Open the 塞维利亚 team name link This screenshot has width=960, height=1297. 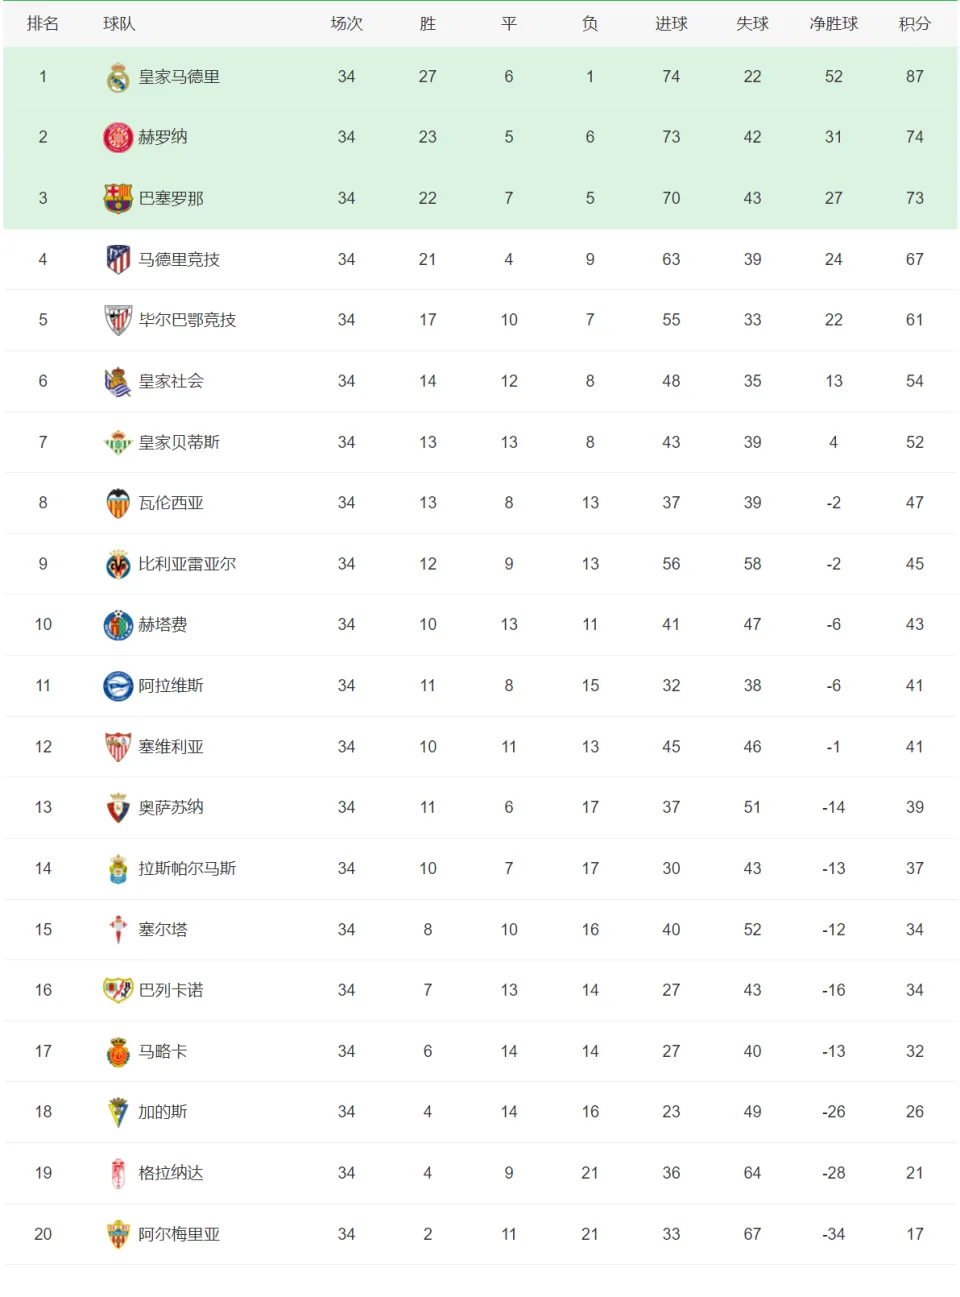click(171, 747)
